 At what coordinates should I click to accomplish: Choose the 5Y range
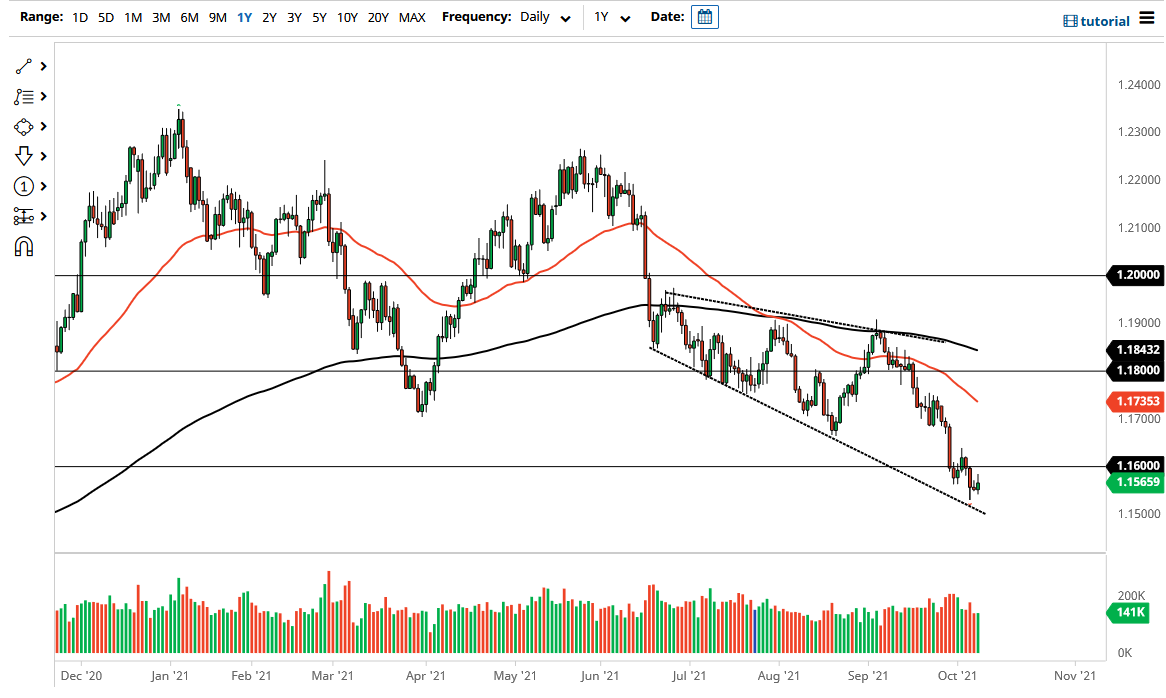[318, 17]
